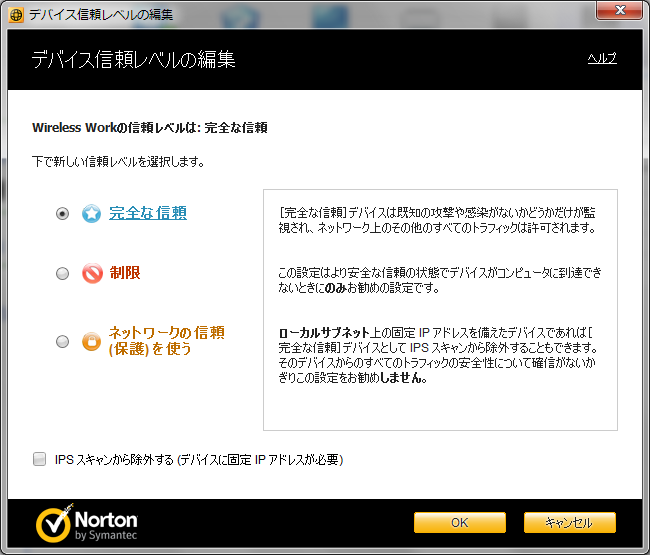Select the ネットワークの信頼 (保護) radio button
This screenshot has height=555, width=650.
[63, 342]
